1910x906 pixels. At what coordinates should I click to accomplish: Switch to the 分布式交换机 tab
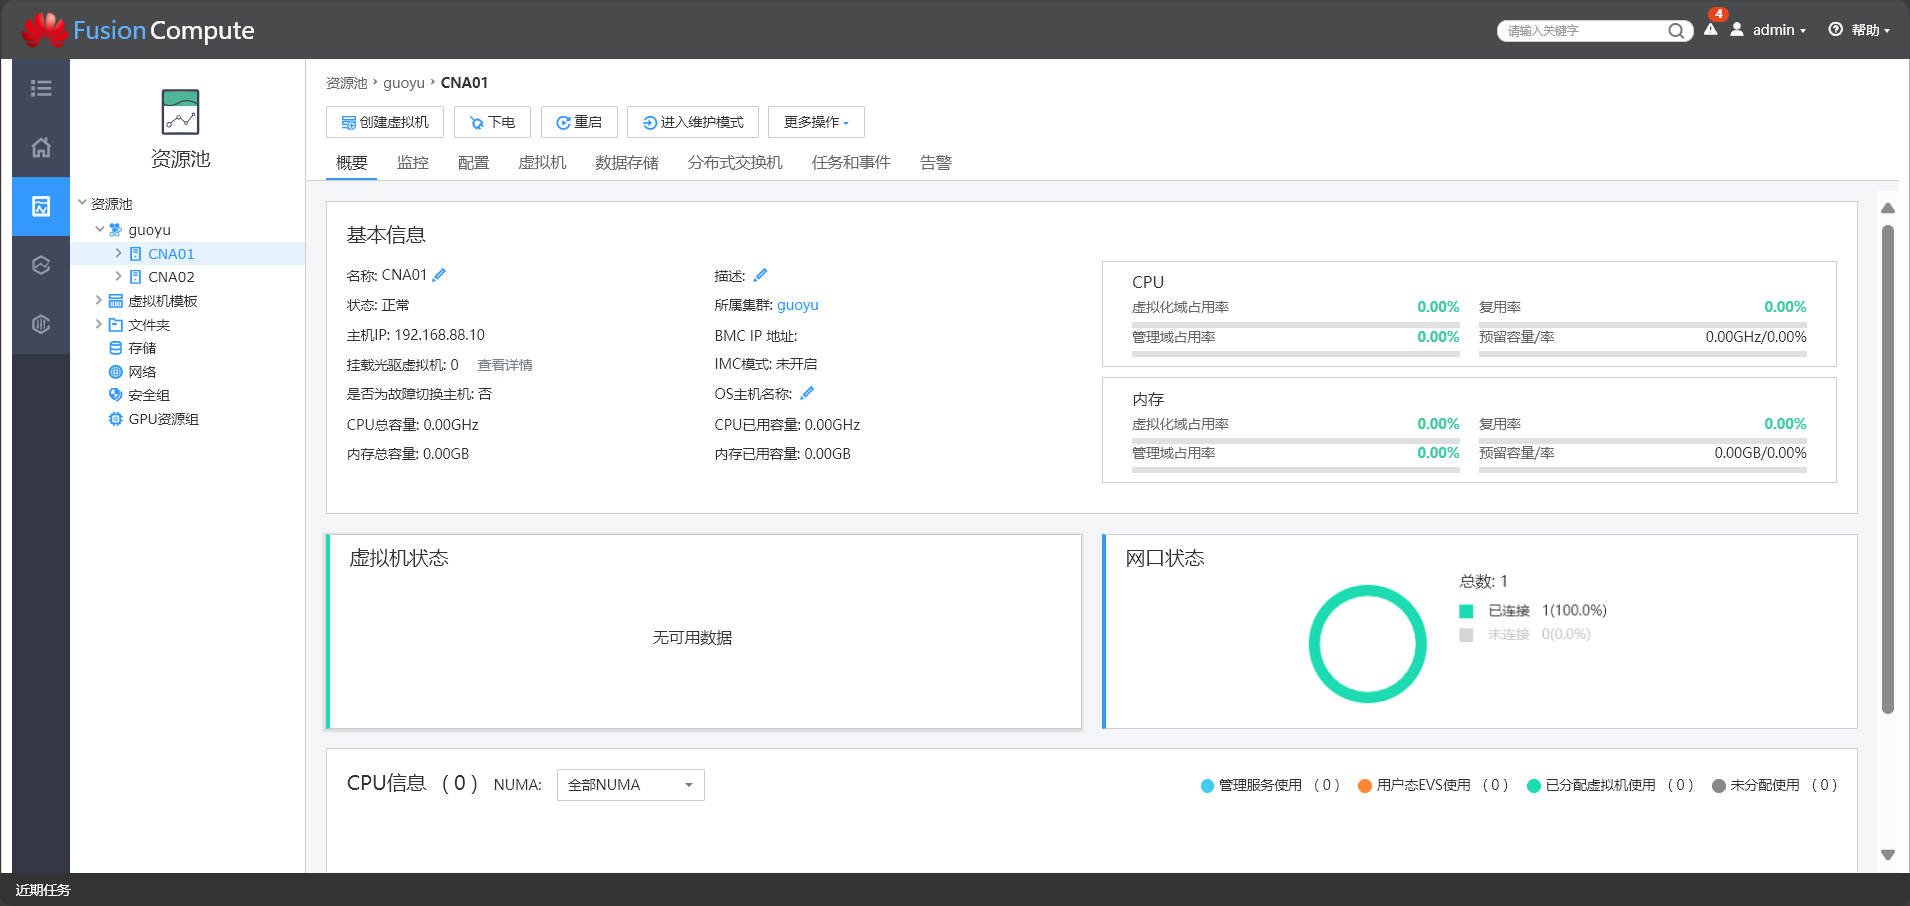735,163
